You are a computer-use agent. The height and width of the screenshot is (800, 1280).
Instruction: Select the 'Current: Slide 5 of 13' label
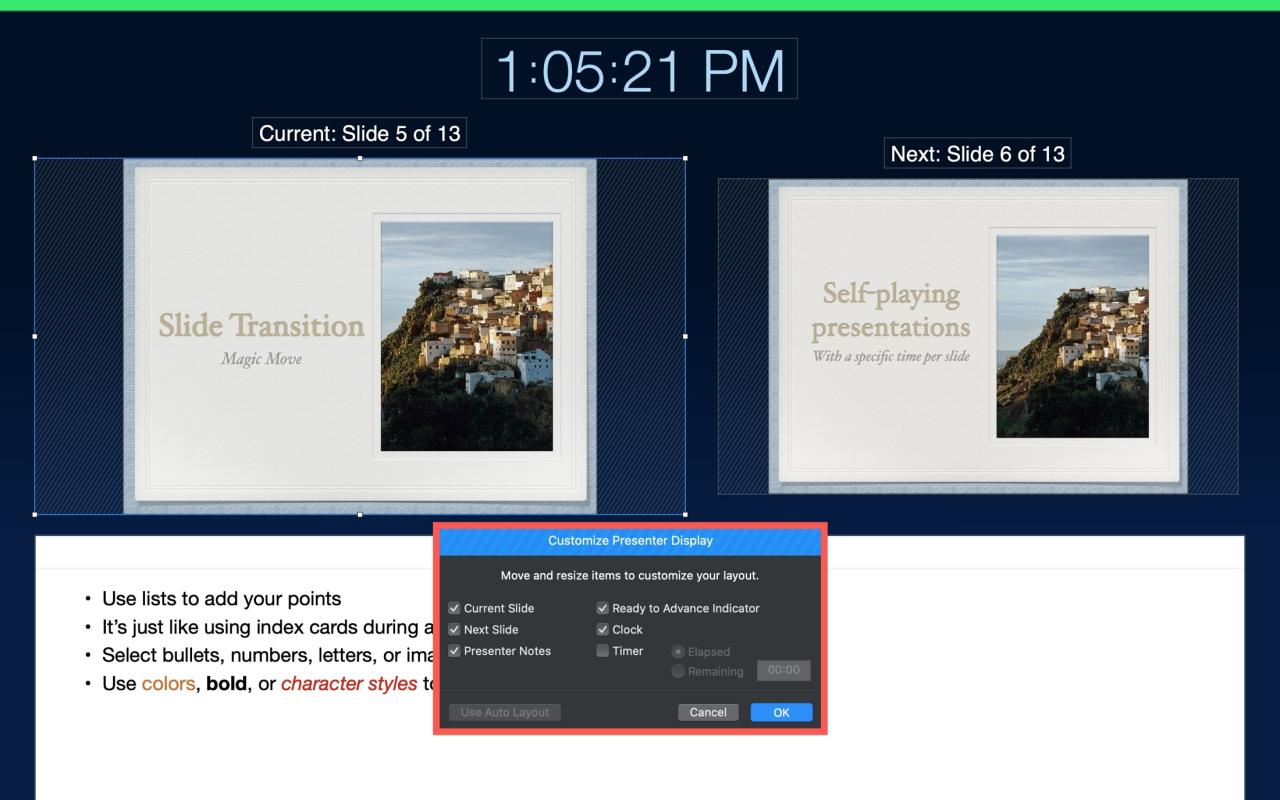[359, 133]
